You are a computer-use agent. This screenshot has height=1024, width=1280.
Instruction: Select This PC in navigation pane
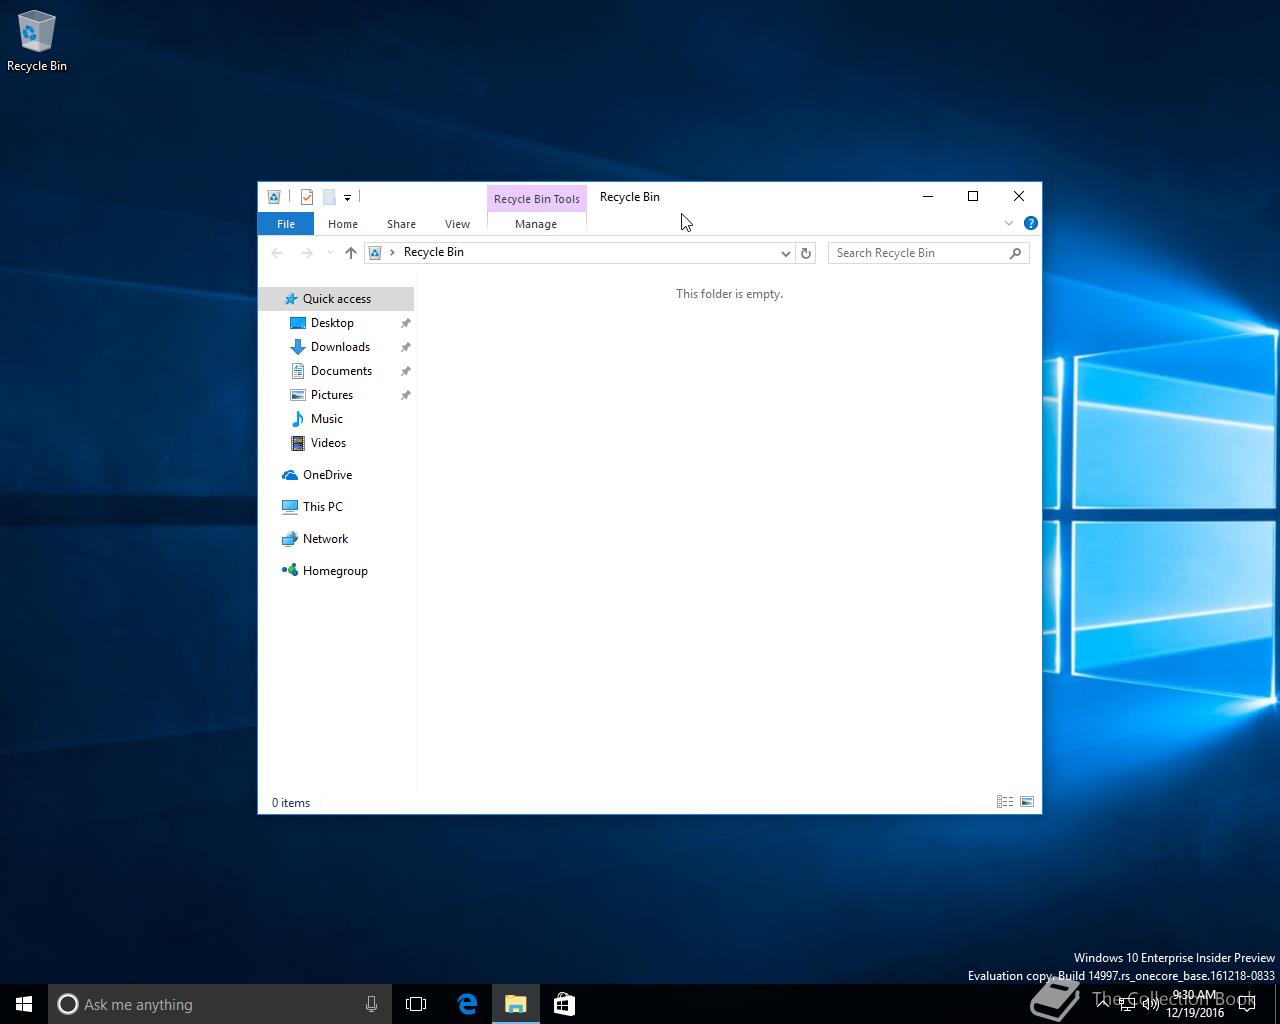pyautogui.click(x=322, y=507)
